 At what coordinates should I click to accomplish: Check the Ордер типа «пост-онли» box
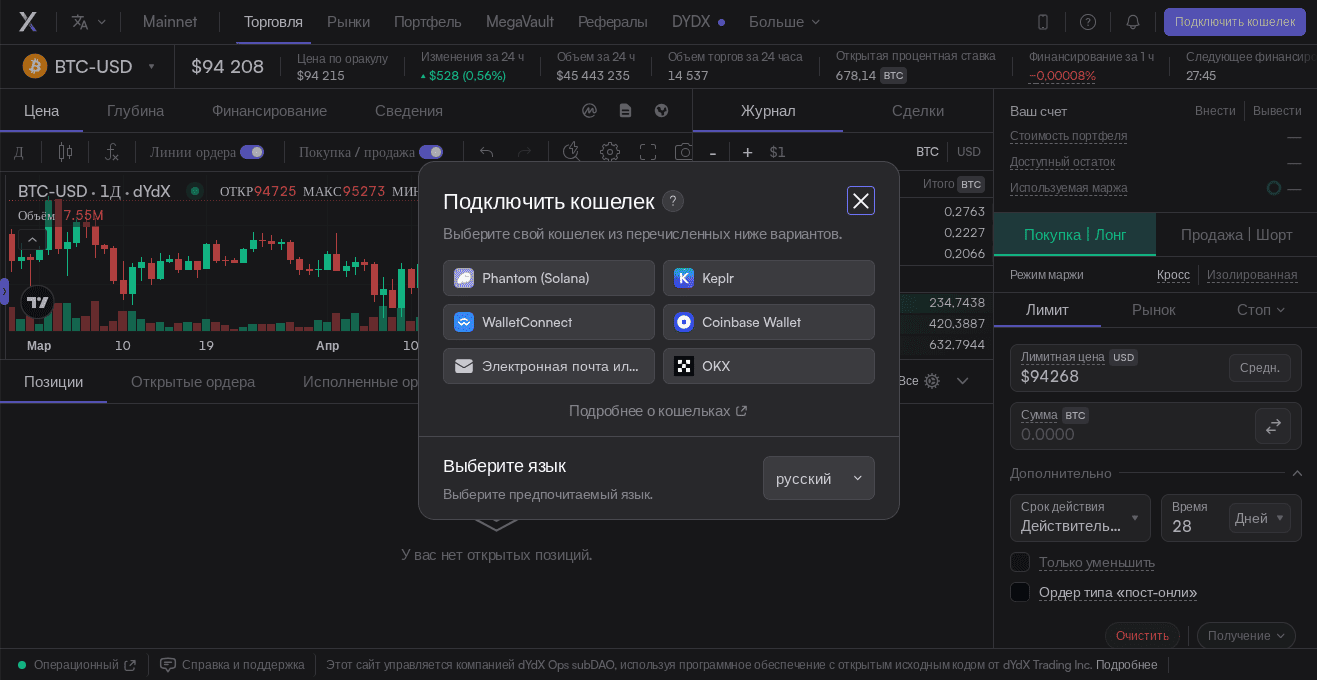[1020, 592]
